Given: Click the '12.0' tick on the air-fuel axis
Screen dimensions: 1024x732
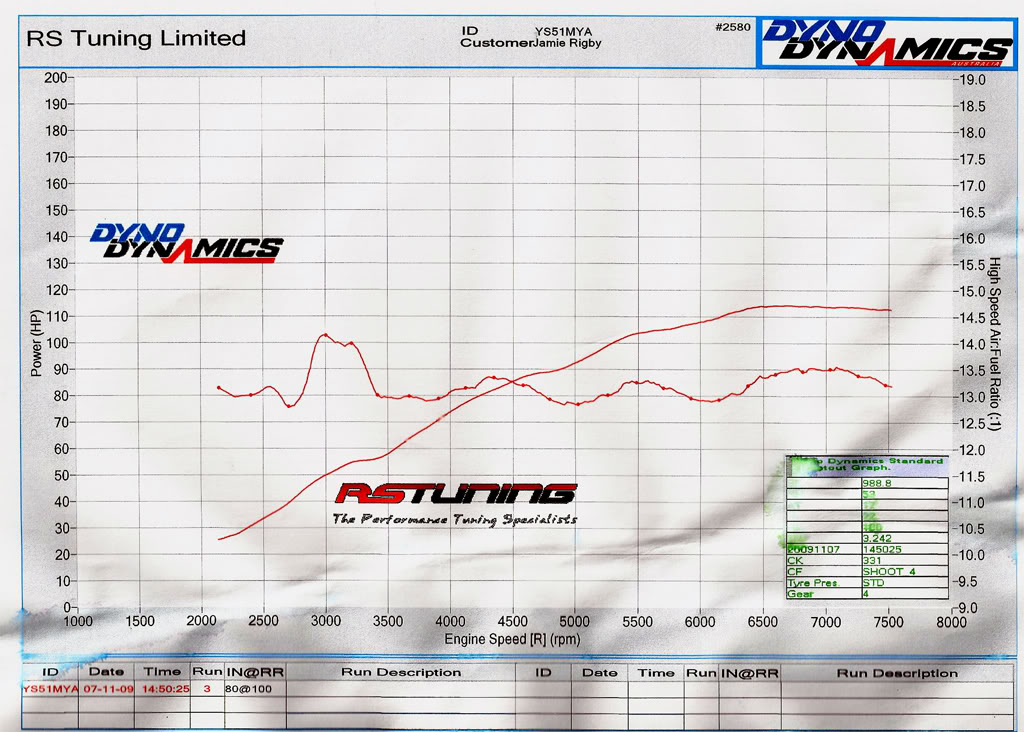Looking at the screenshot, I should coord(973,450).
